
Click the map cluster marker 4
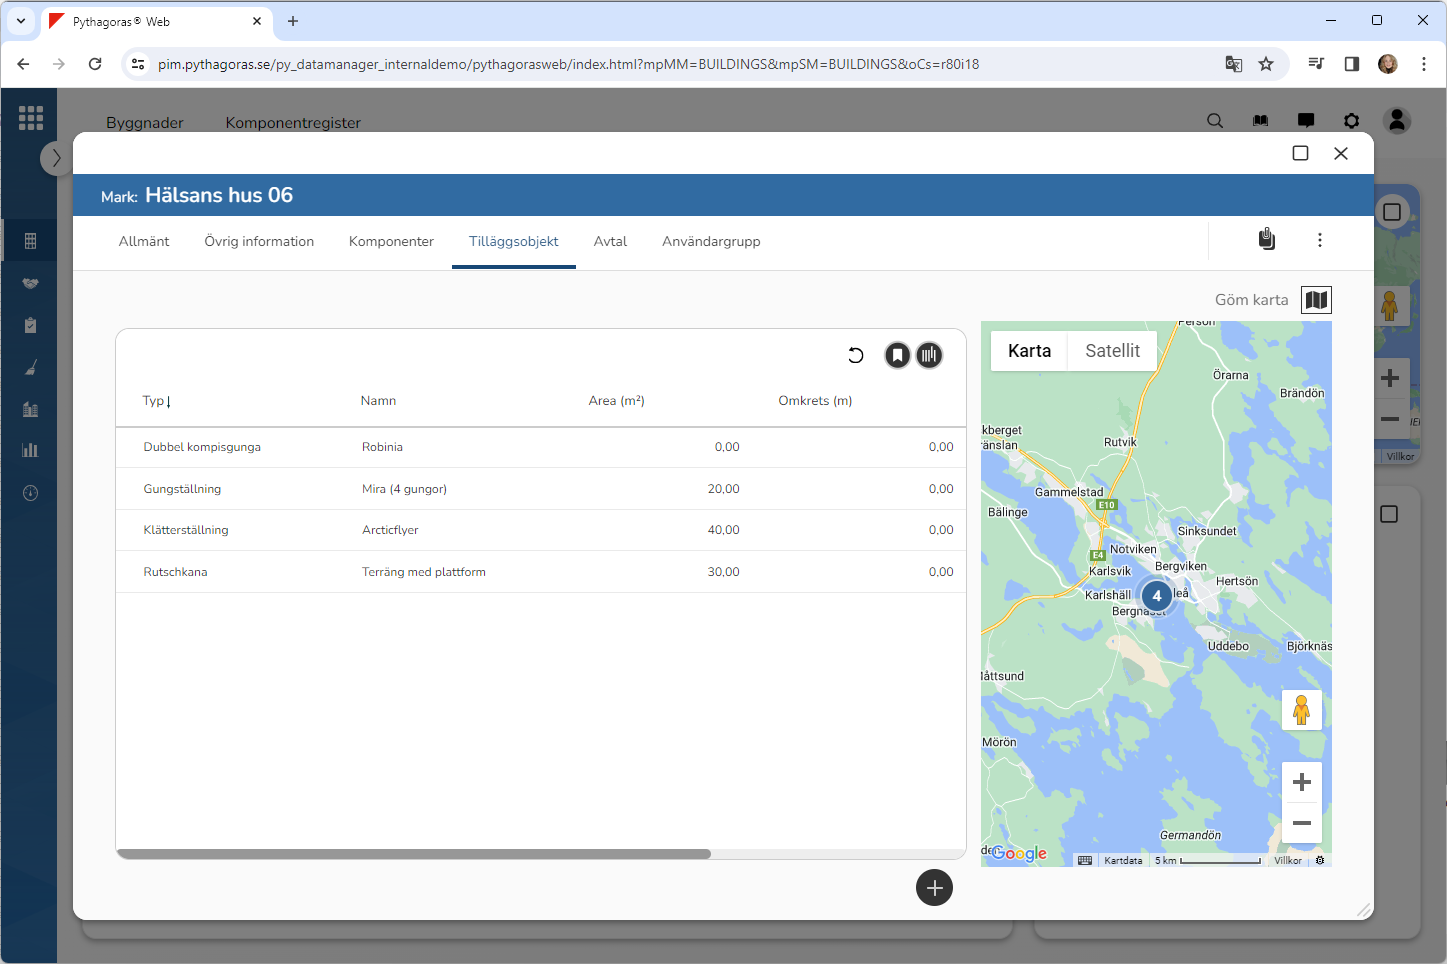(x=1157, y=596)
